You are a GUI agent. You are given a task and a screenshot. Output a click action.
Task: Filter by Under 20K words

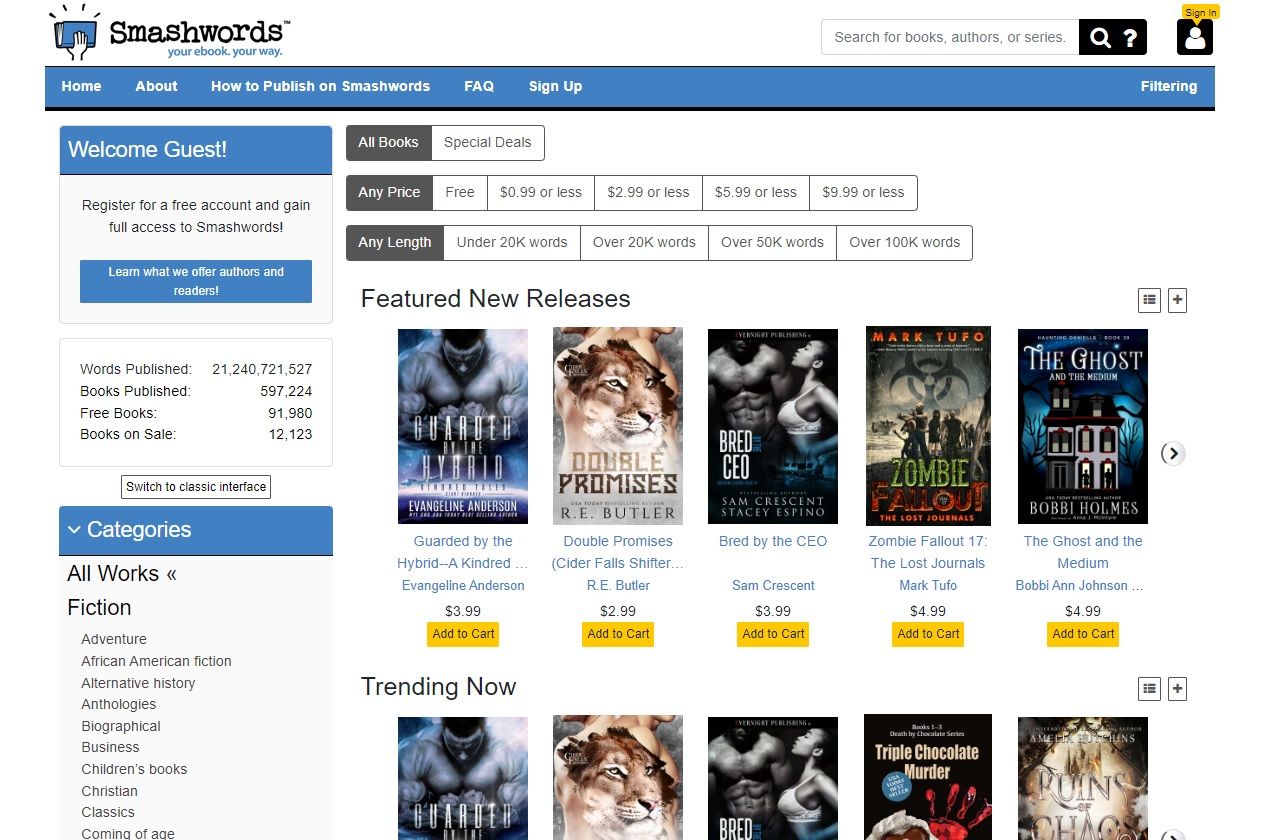point(512,242)
